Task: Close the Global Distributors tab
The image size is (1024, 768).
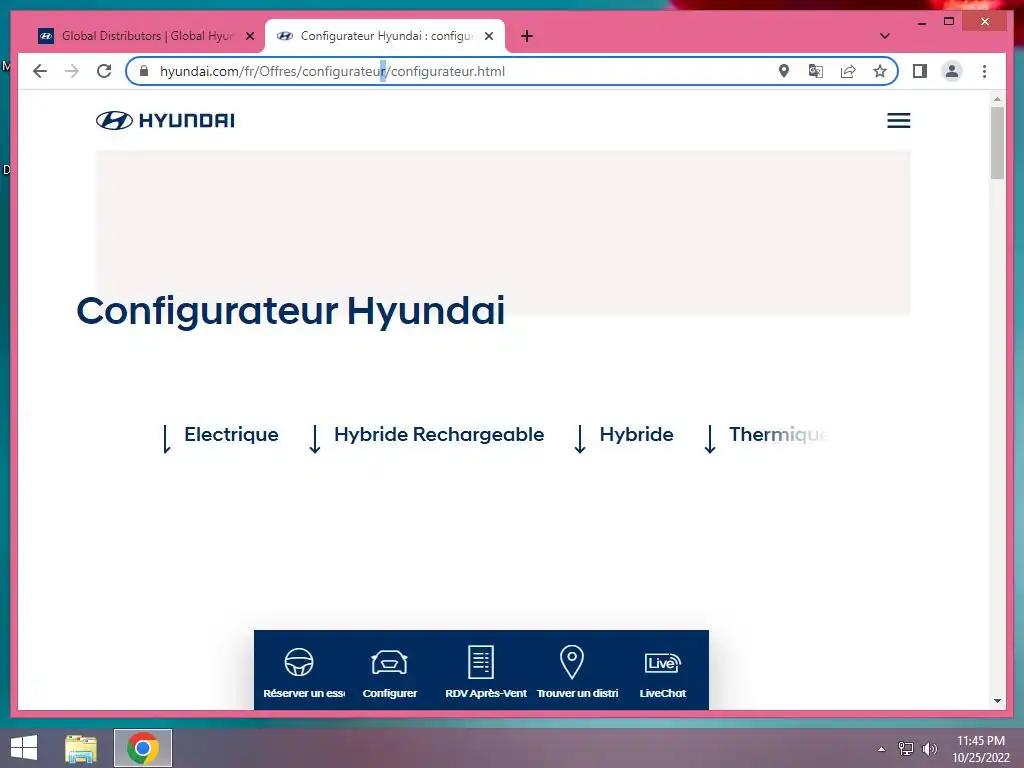Action: (x=249, y=36)
